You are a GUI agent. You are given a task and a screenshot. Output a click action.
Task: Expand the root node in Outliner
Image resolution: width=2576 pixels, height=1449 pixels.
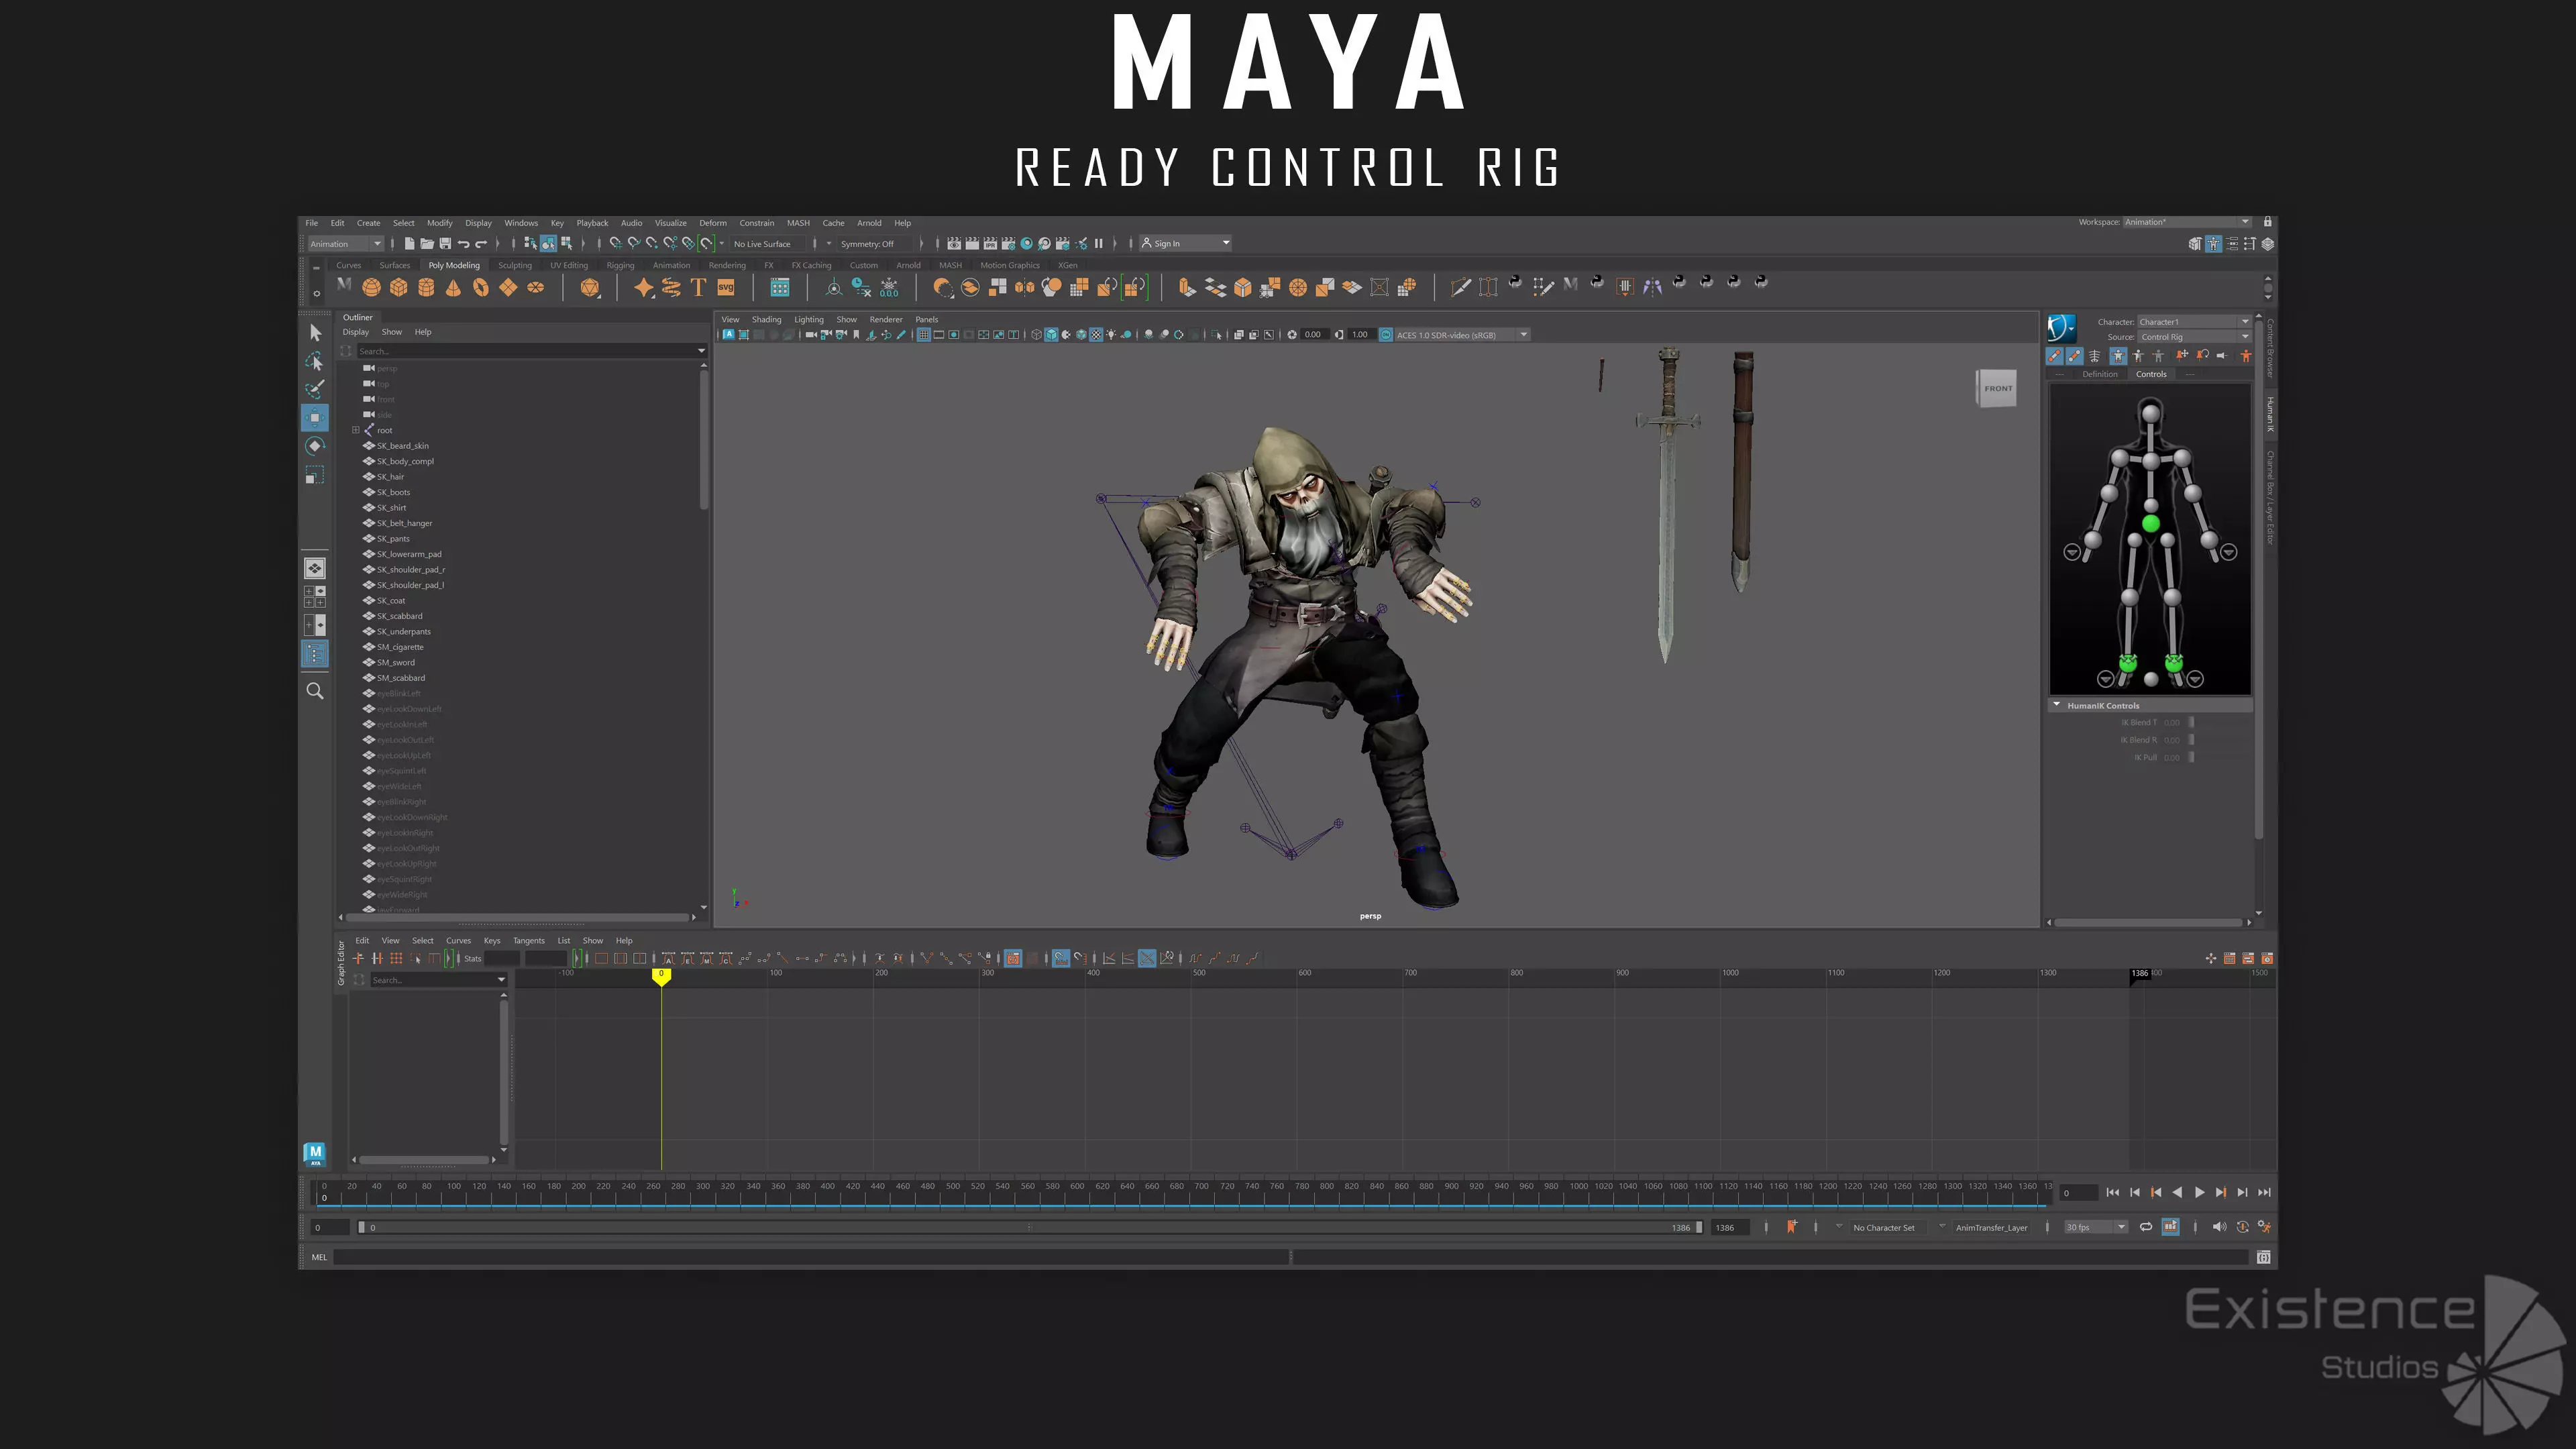coord(355,430)
